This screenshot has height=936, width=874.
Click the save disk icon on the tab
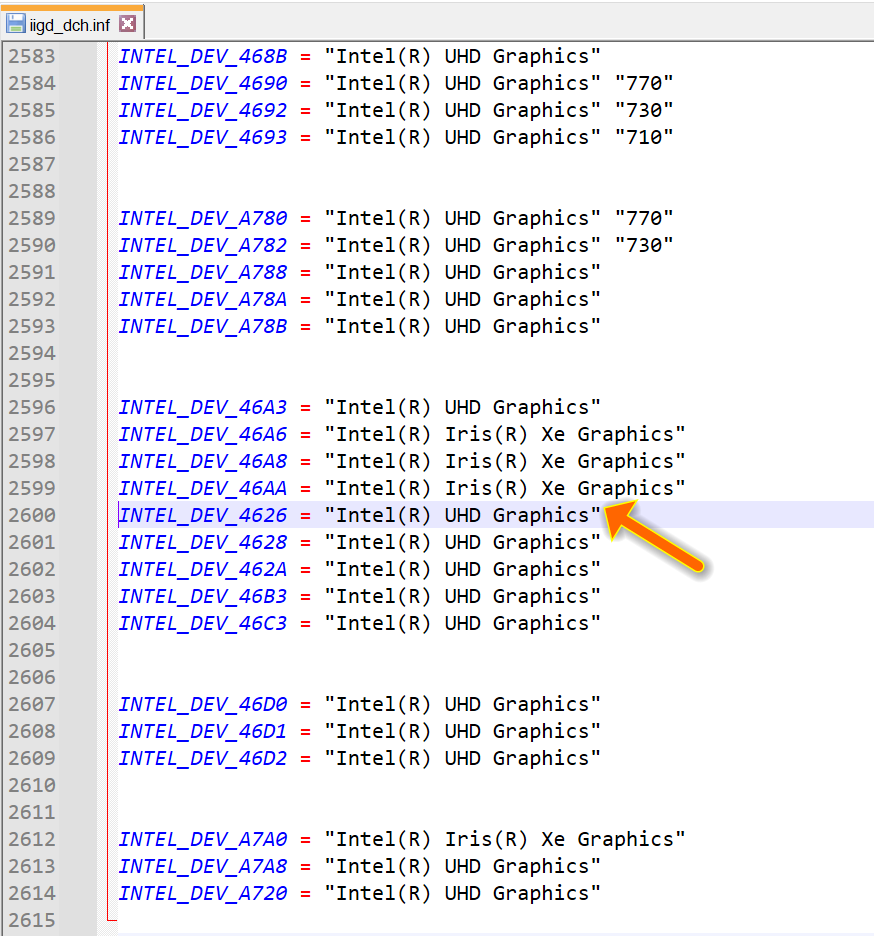(16, 24)
